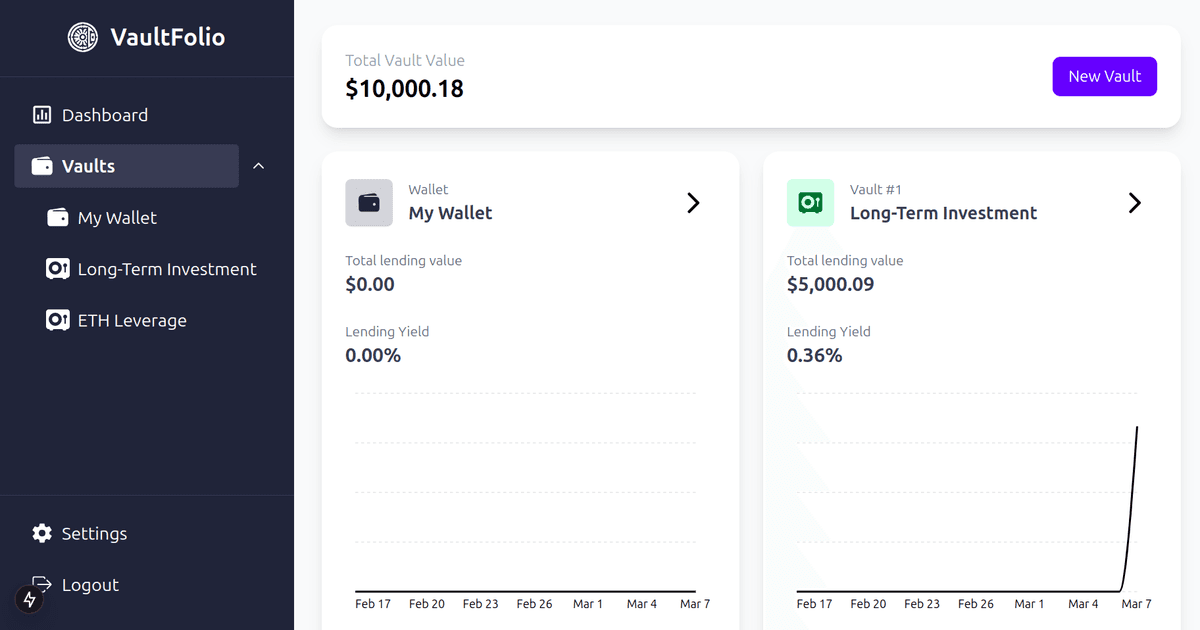Click Feb 20 label on Long-Term Investment chart
The image size is (1200, 630).
point(868,604)
